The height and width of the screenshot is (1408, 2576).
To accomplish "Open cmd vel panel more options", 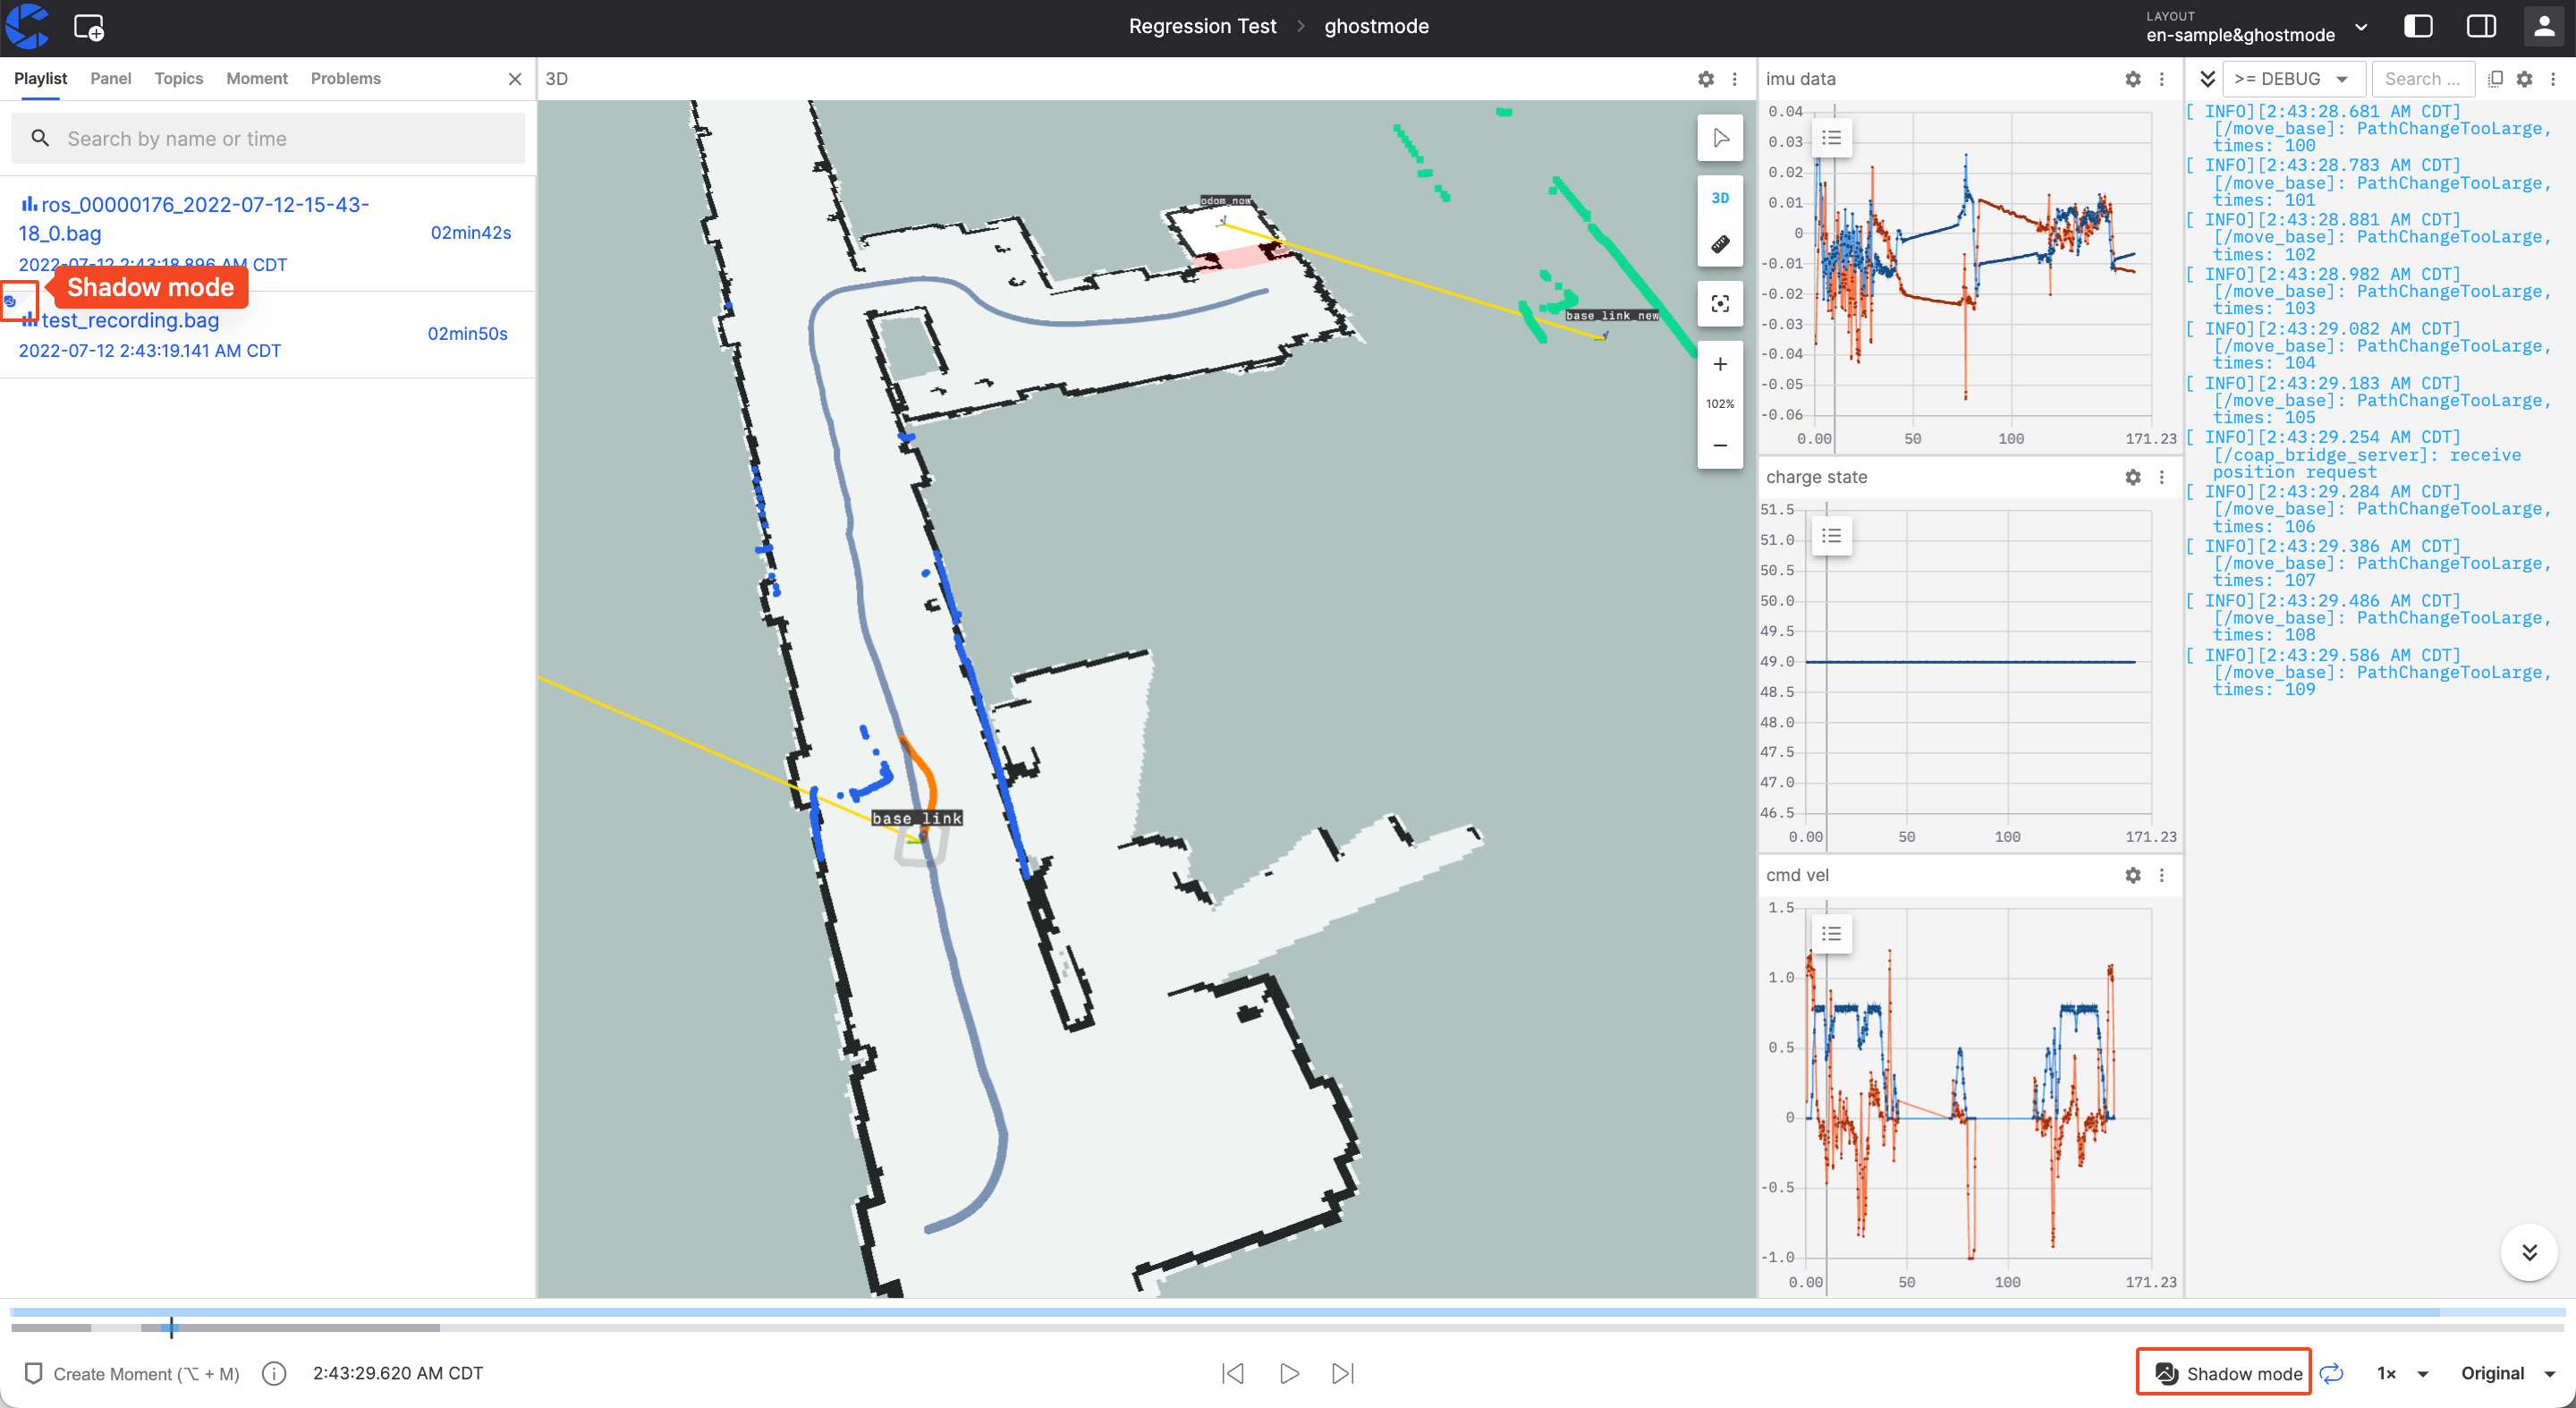I will pyautogui.click(x=2162, y=875).
